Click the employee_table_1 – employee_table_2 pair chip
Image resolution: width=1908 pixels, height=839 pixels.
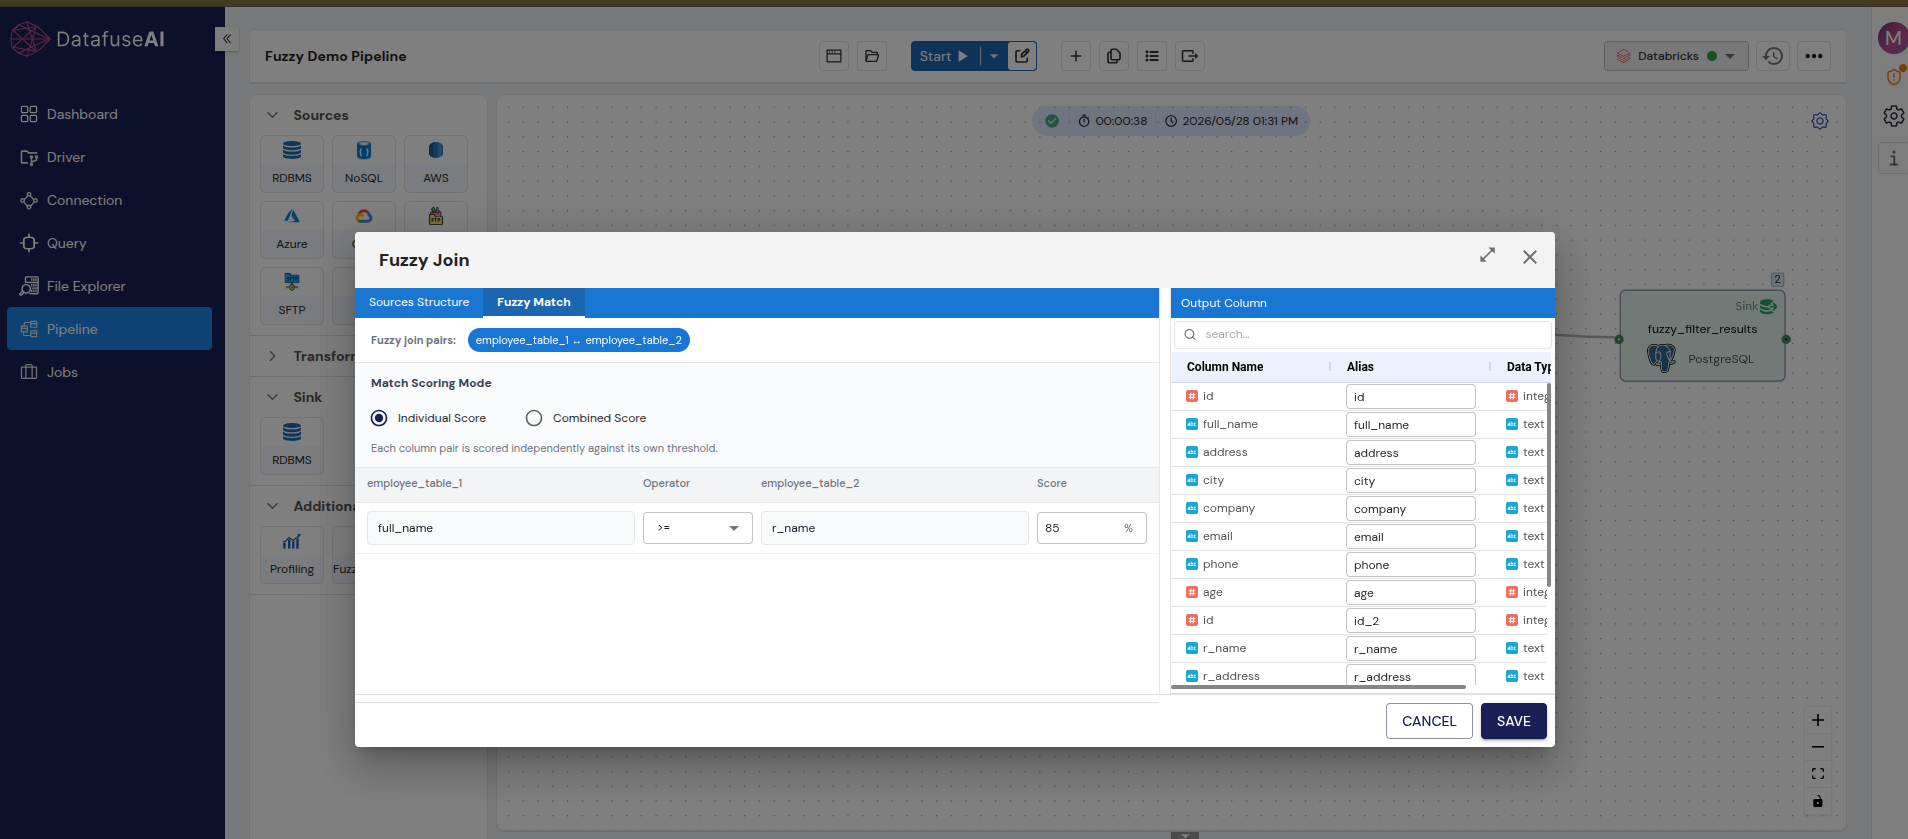point(579,340)
